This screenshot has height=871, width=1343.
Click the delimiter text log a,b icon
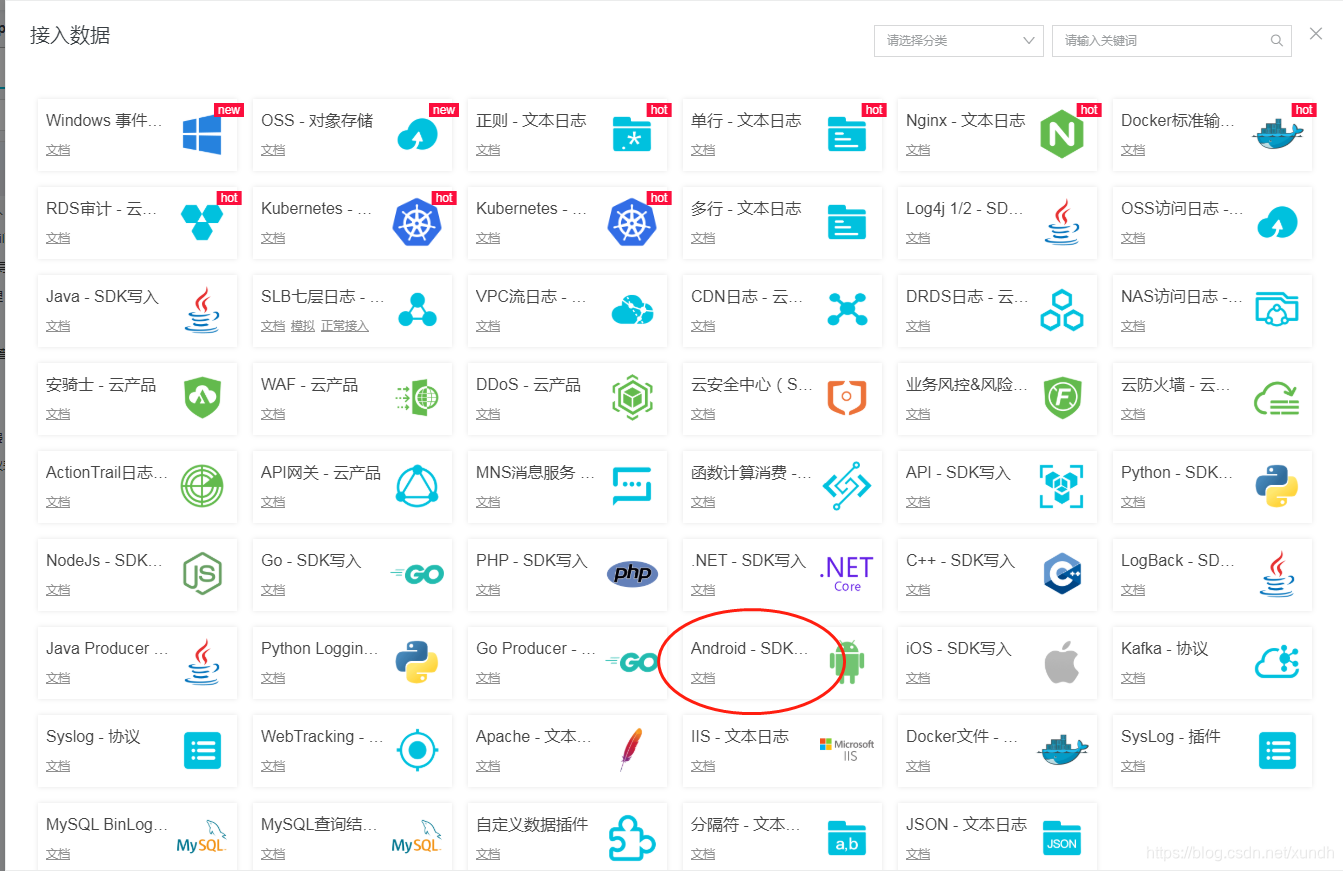(847, 838)
